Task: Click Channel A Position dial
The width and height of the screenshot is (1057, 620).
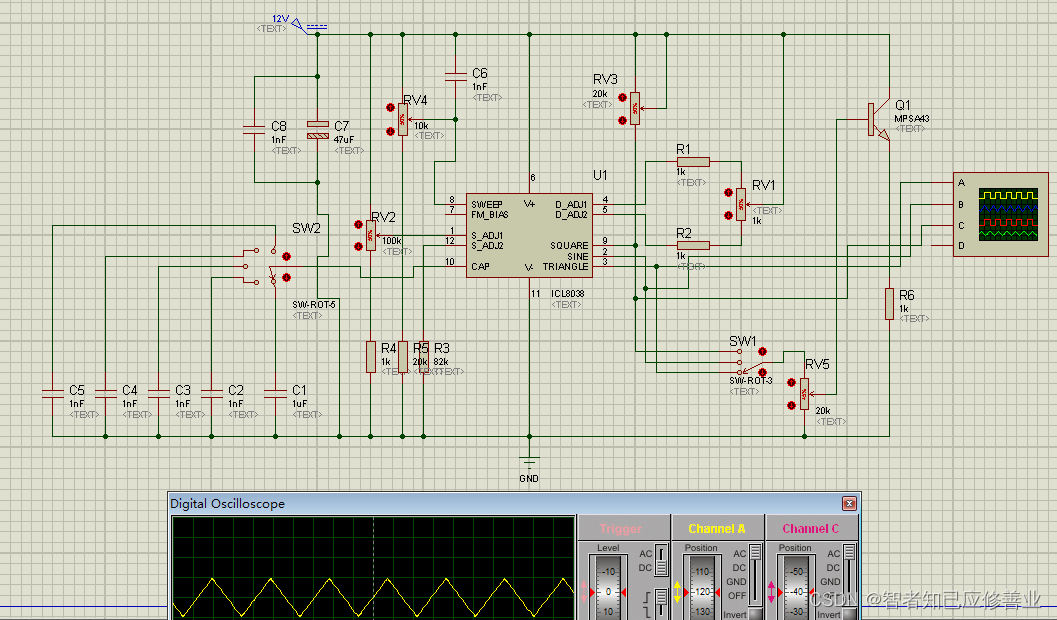Action: coord(702,586)
